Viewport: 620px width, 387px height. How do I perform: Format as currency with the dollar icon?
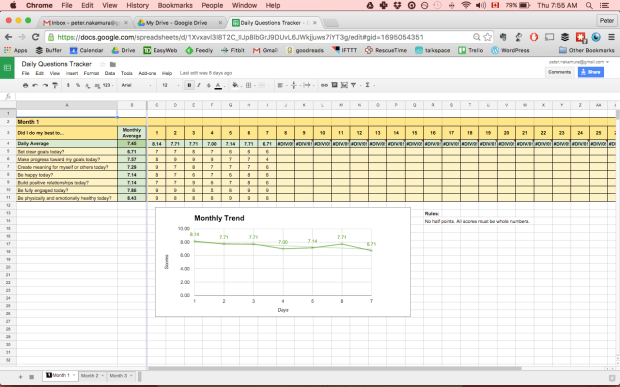click(x=68, y=85)
